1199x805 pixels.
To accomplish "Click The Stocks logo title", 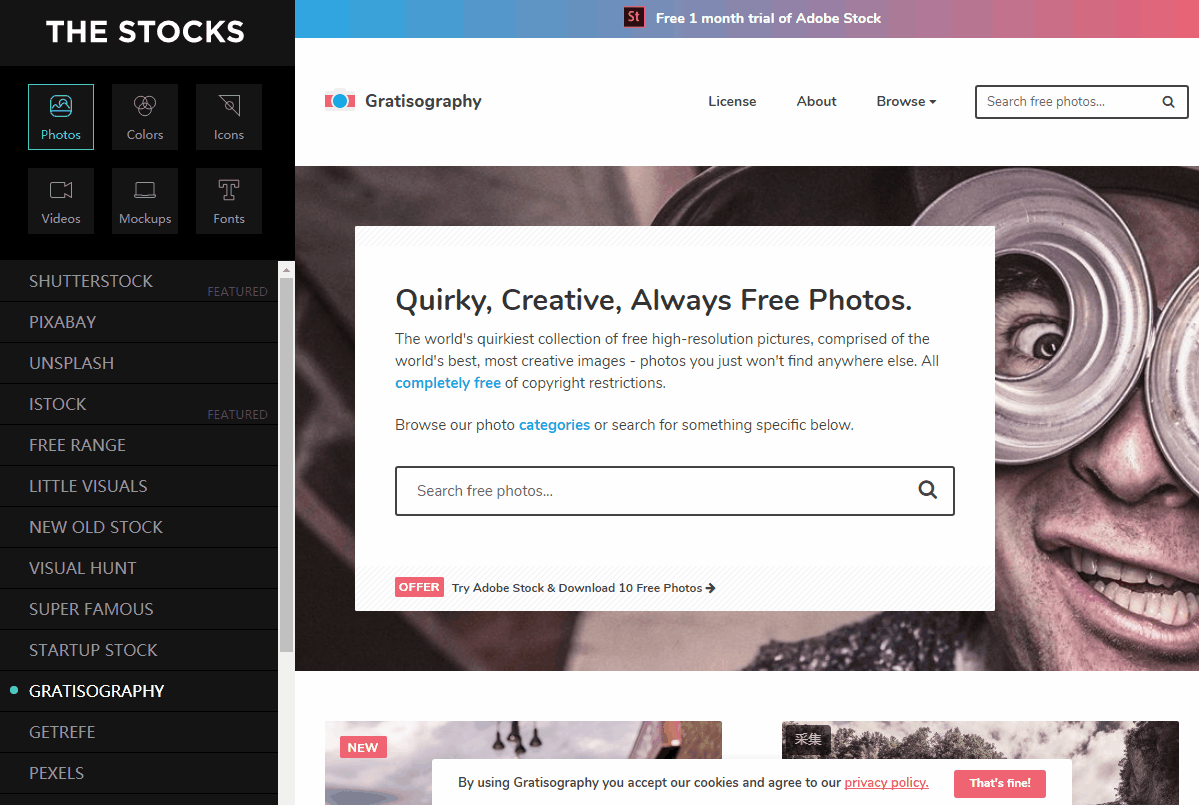I will point(145,32).
